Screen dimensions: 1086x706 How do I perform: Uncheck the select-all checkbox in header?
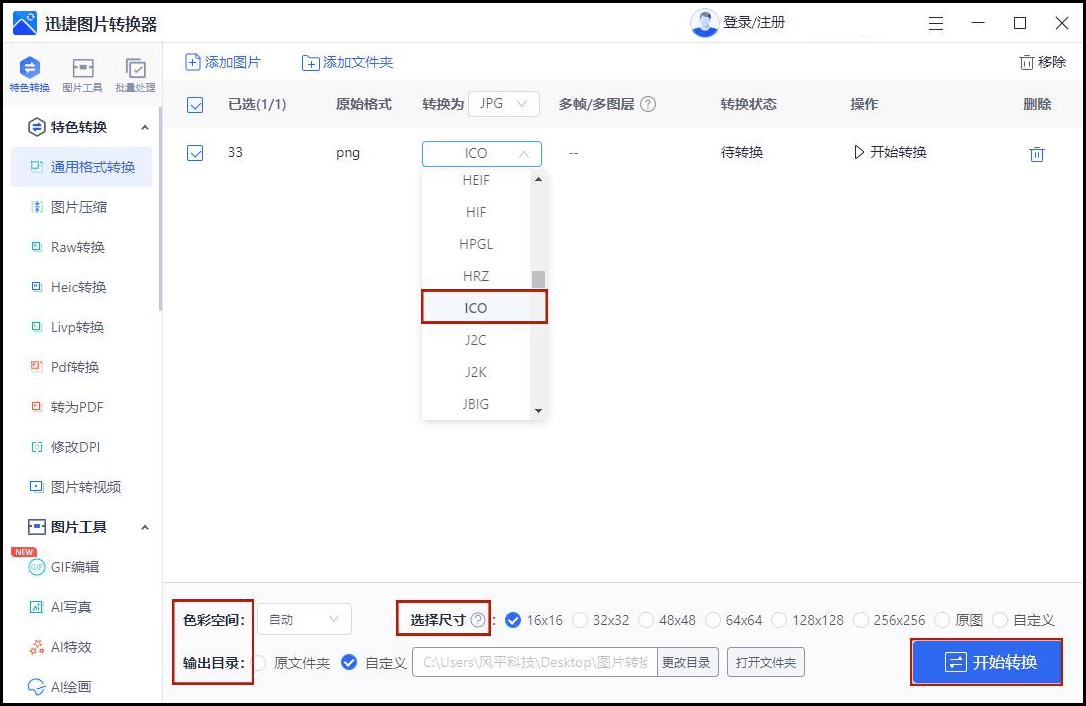pos(195,104)
